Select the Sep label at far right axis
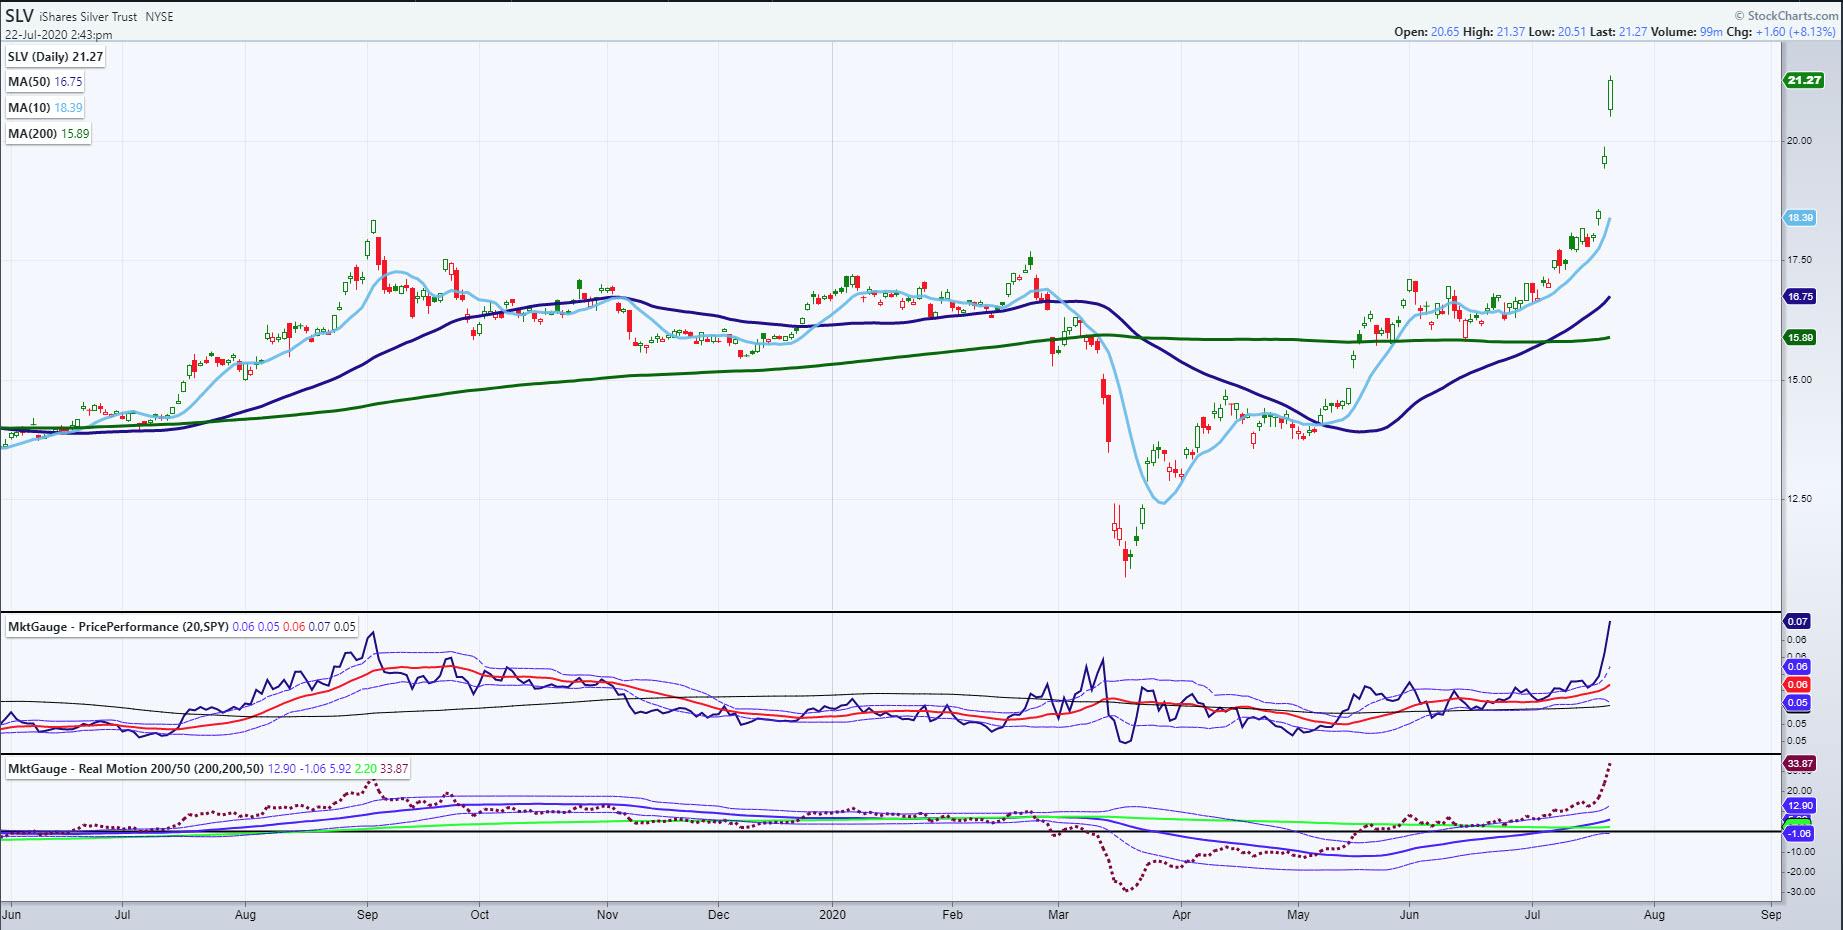Screen dimensions: 1843x930 (x=1771, y=914)
